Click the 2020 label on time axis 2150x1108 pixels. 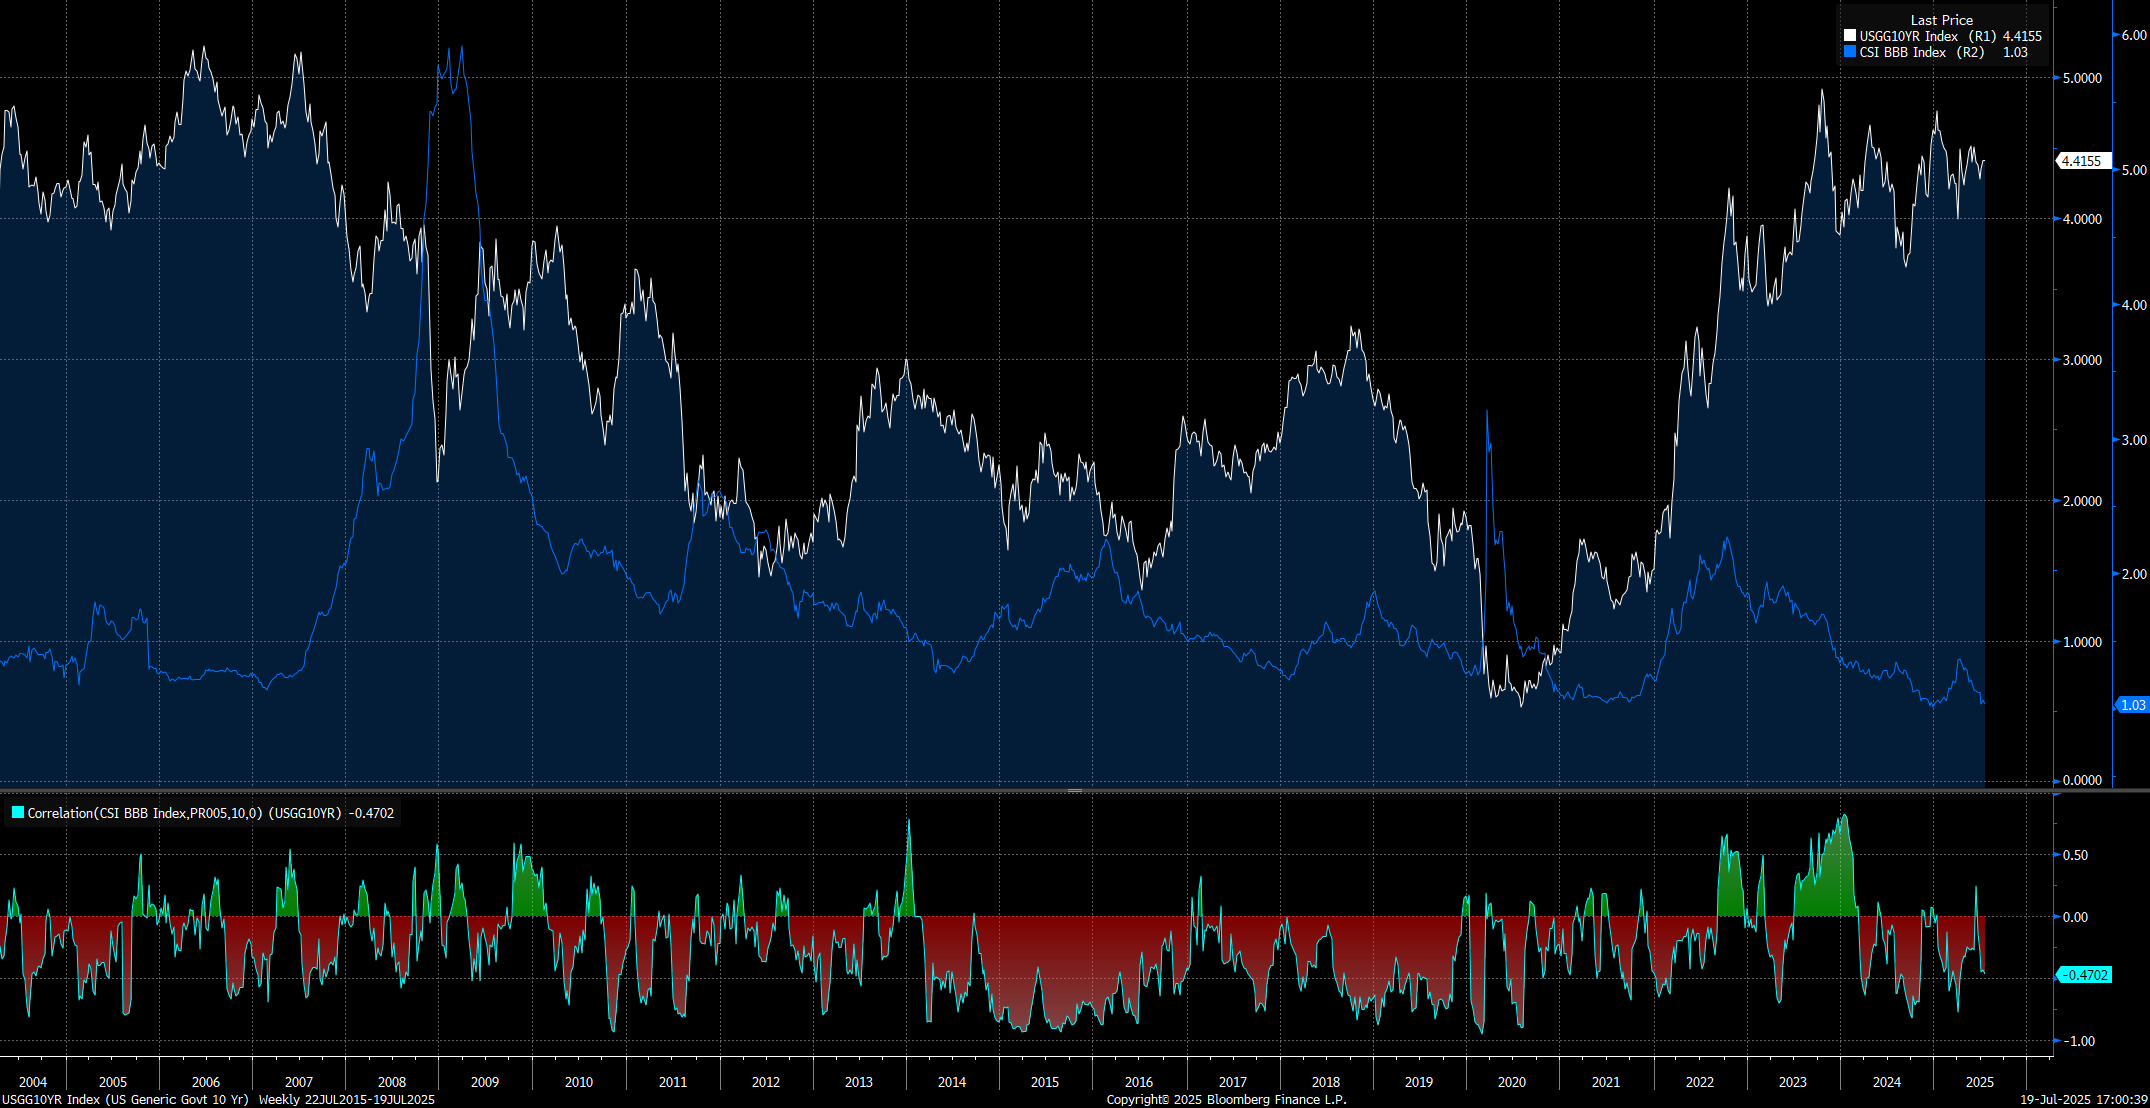tap(1512, 1082)
